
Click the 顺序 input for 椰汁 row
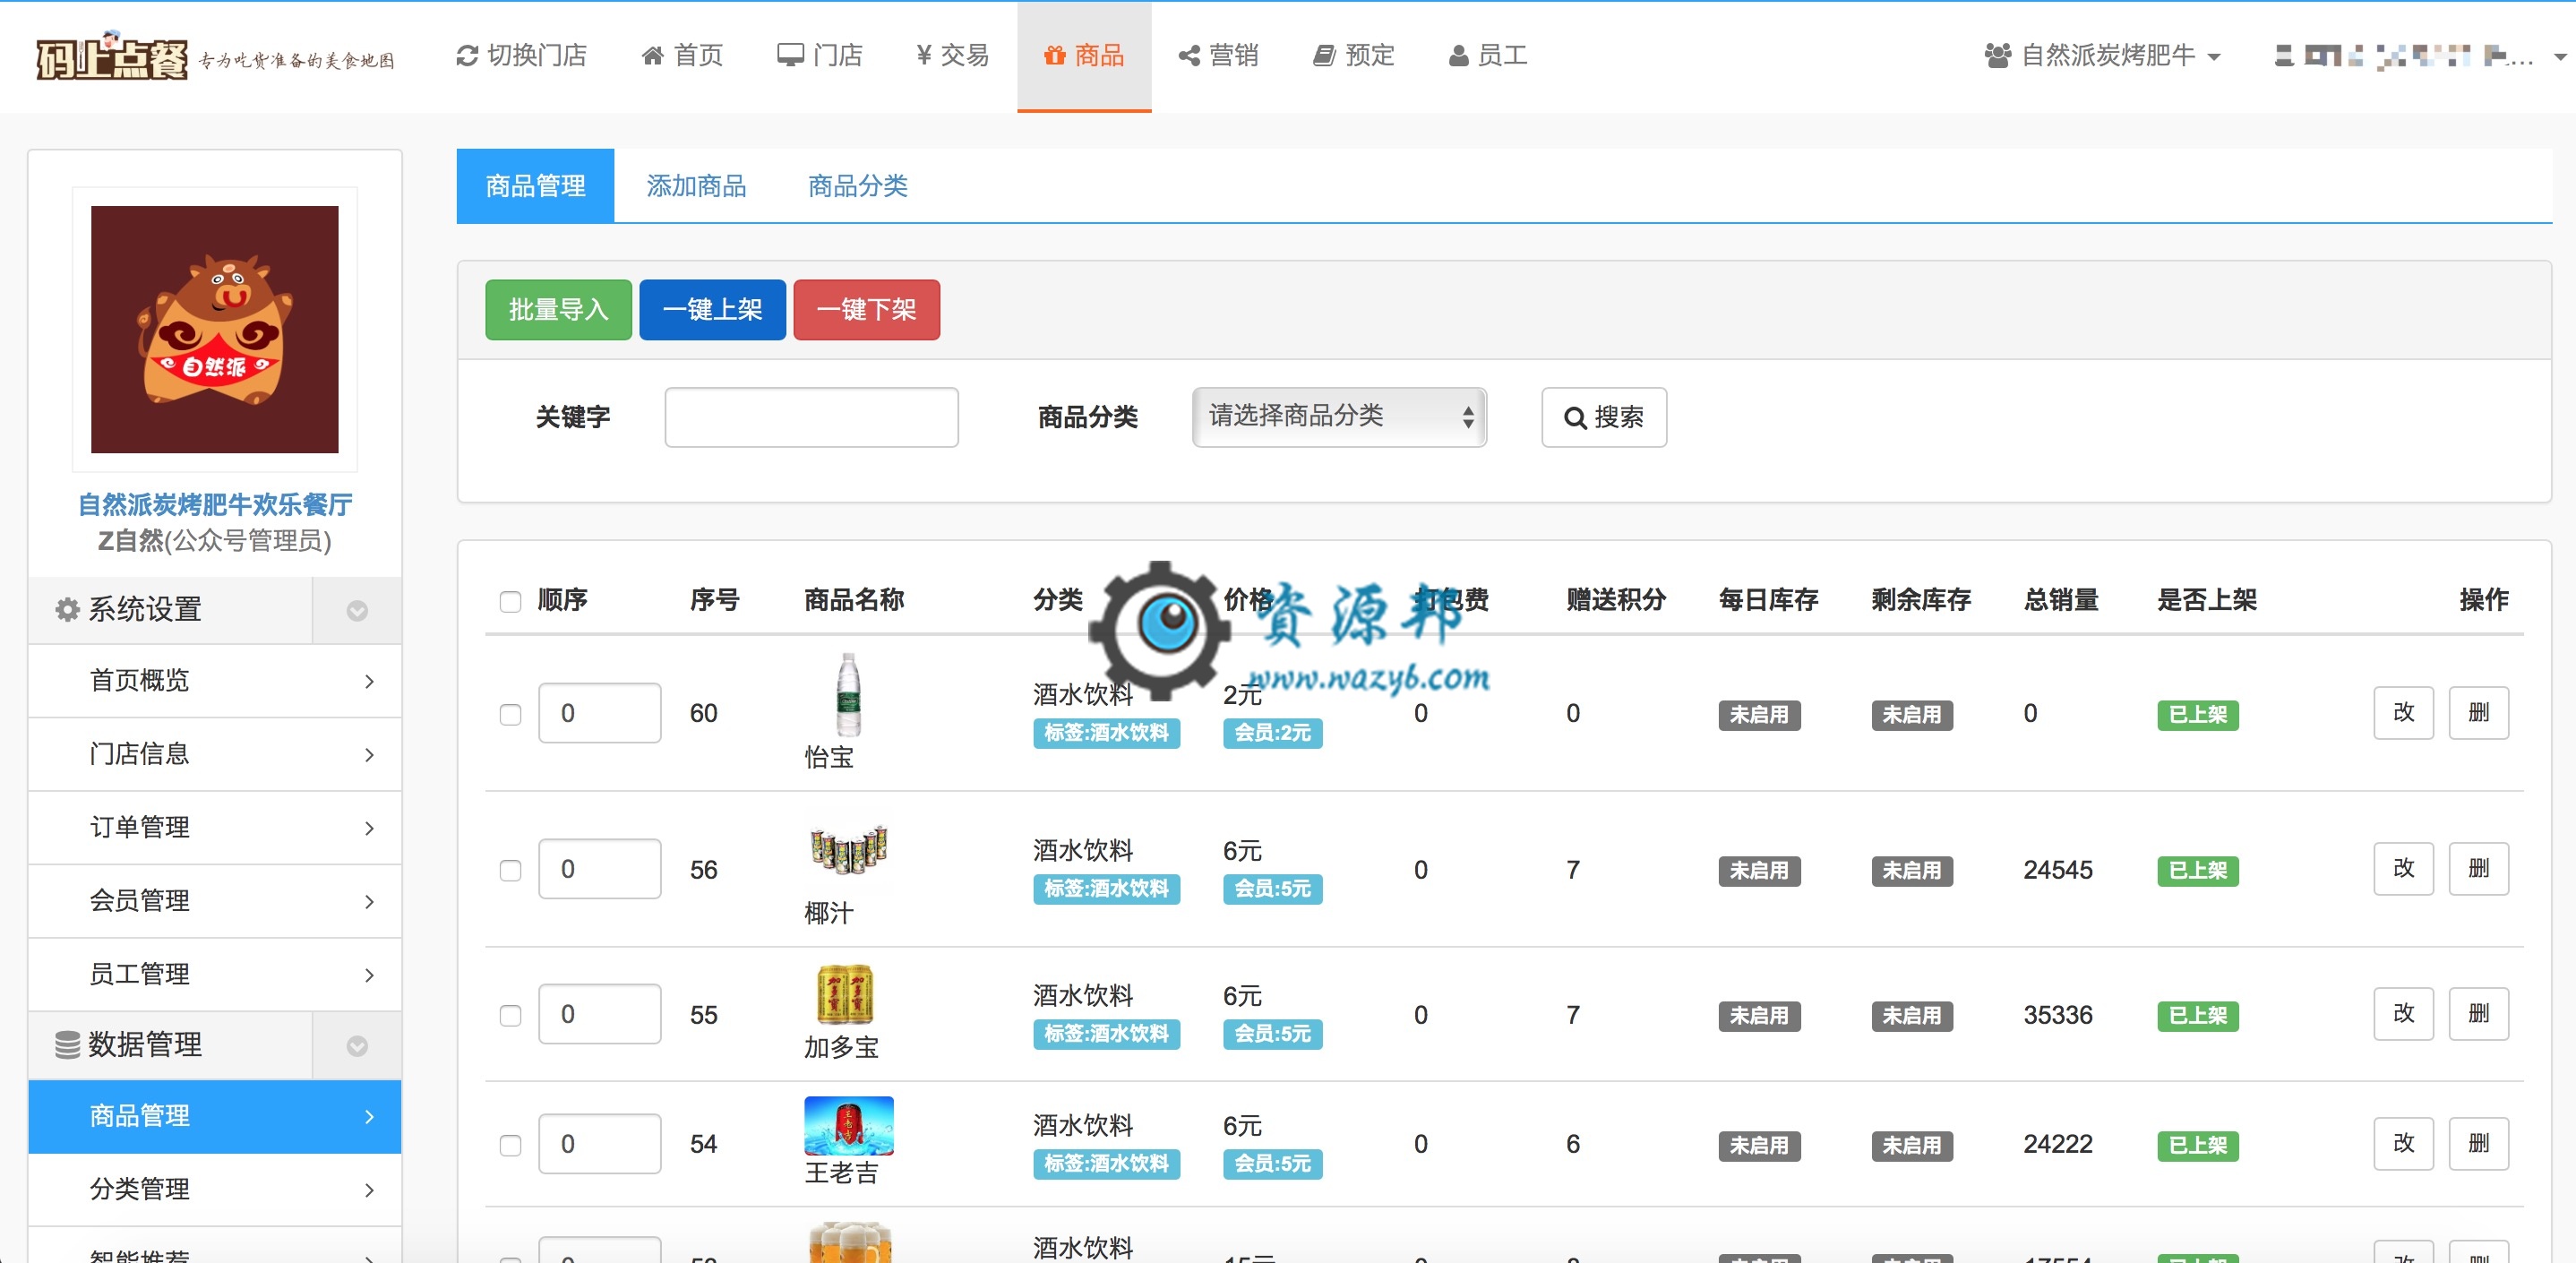point(599,868)
